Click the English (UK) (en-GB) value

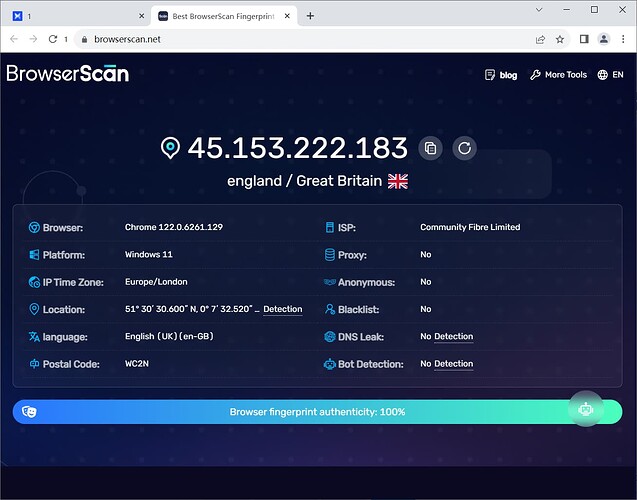169,336
